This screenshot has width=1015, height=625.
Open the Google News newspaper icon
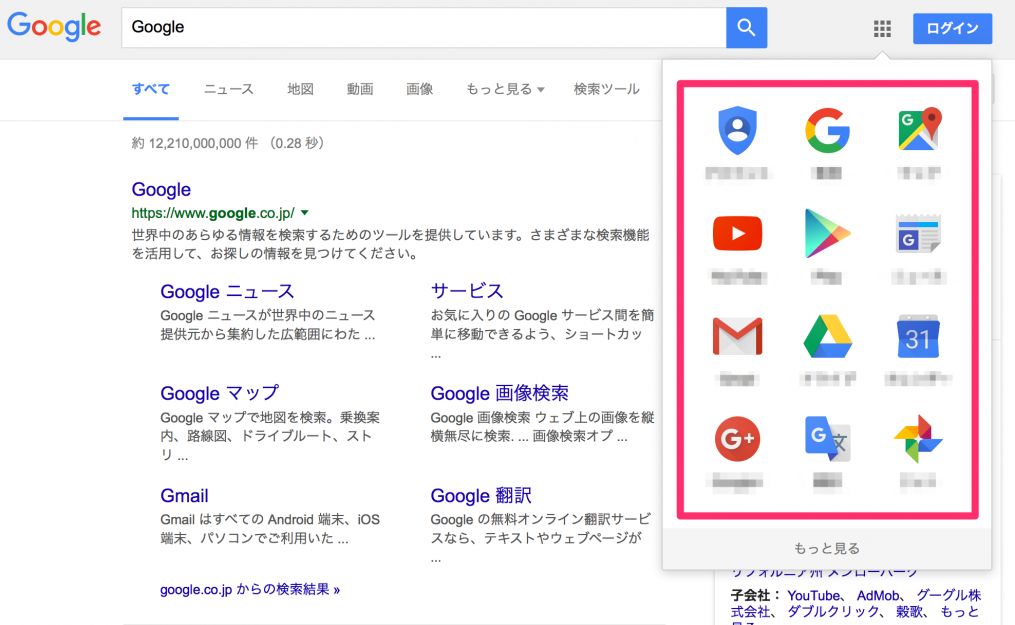click(x=919, y=233)
